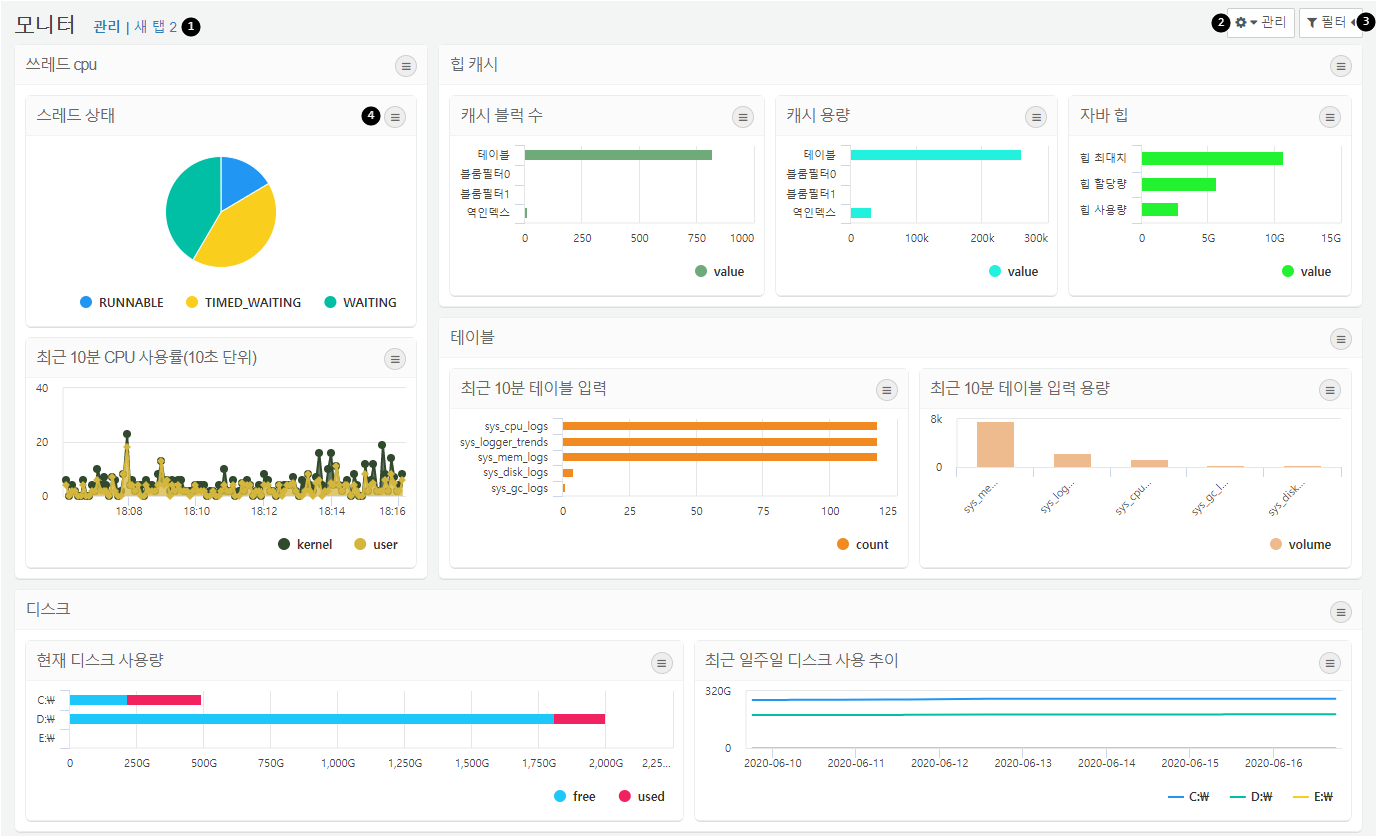
Task: Open menu icon of 테이블 입력 용량 widget
Action: pos(1330,390)
